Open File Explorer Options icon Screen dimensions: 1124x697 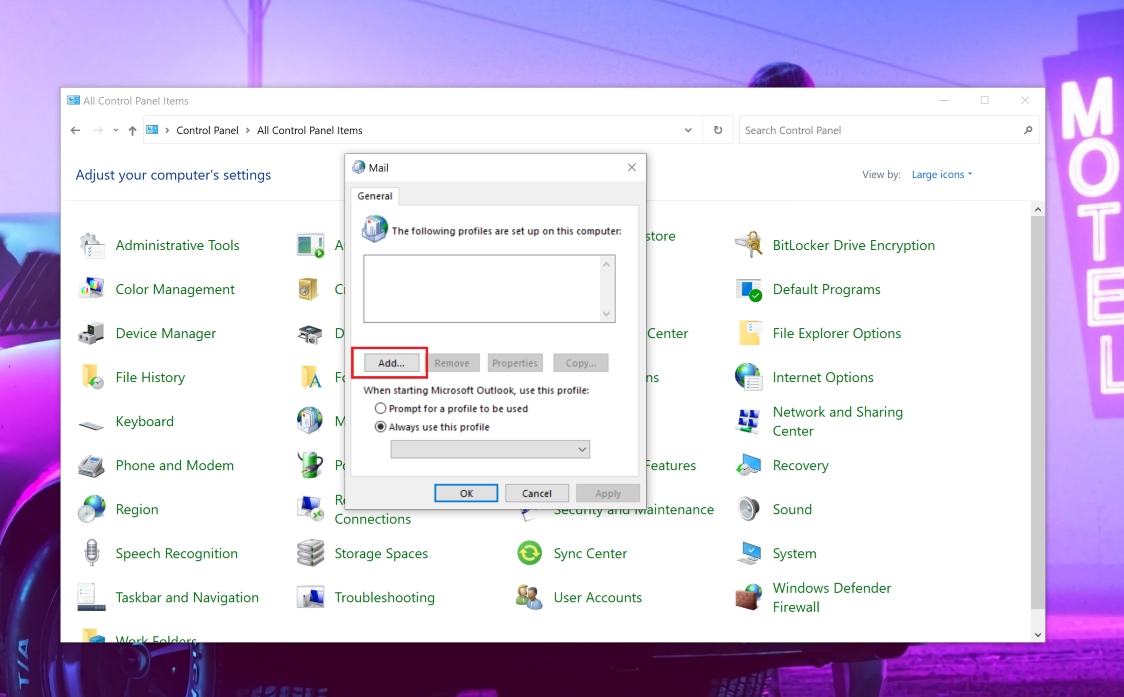[749, 333]
